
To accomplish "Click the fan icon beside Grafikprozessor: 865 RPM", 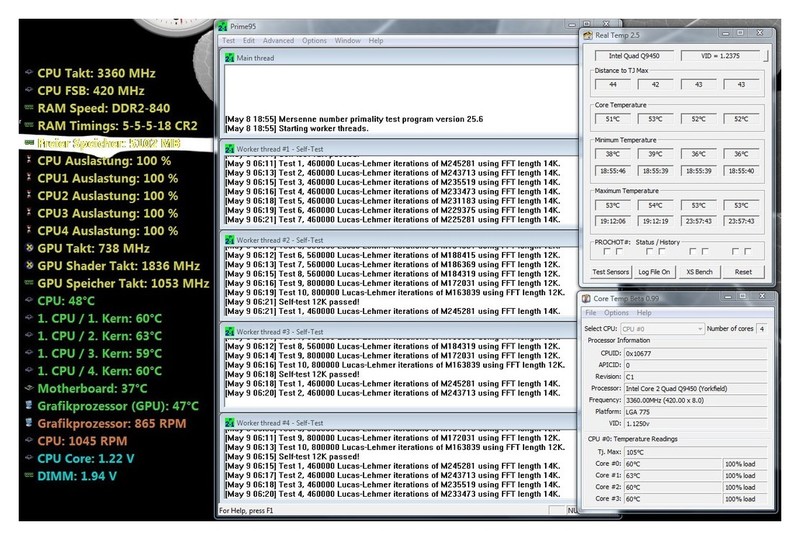I will click(29, 423).
